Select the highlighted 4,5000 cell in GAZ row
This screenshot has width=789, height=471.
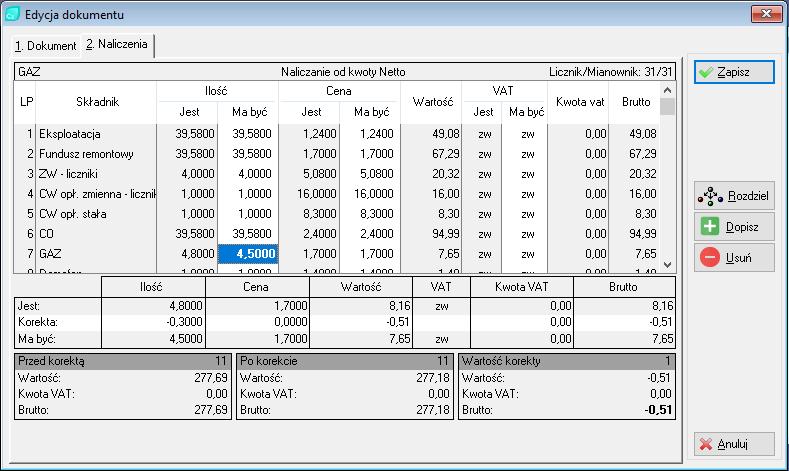click(248, 254)
